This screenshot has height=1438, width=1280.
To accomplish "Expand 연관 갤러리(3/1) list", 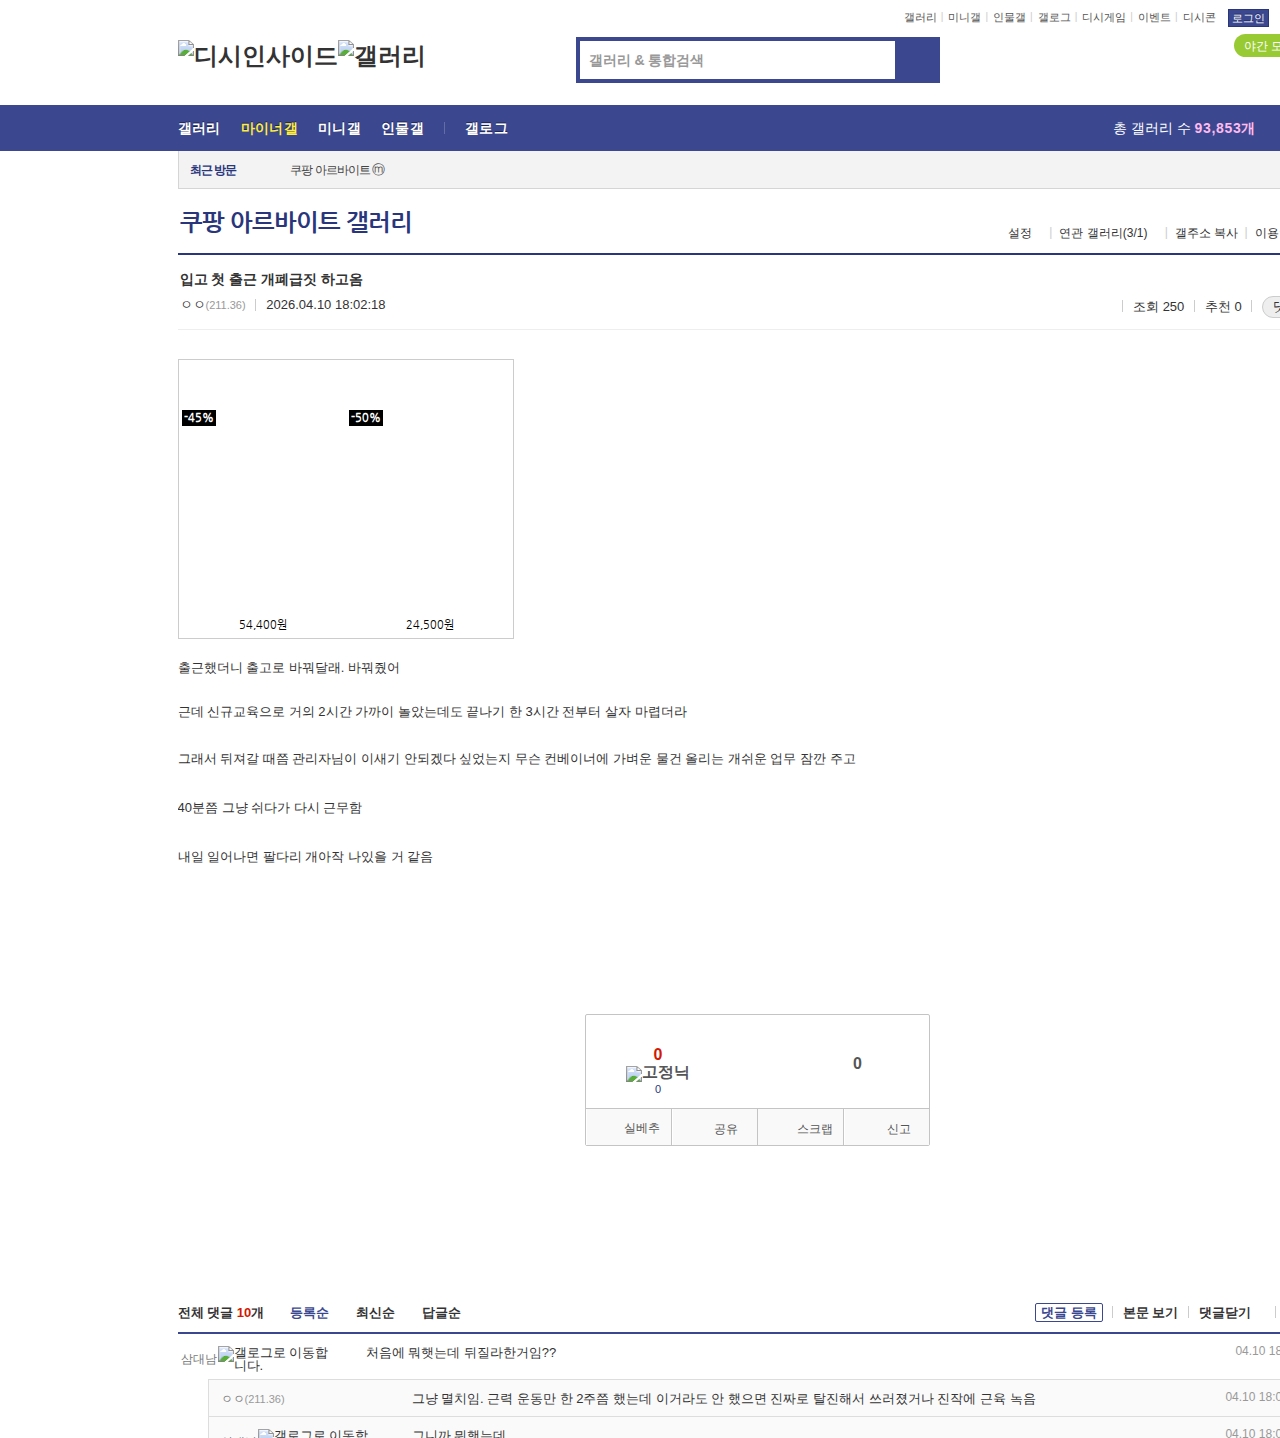I will point(1103,233).
